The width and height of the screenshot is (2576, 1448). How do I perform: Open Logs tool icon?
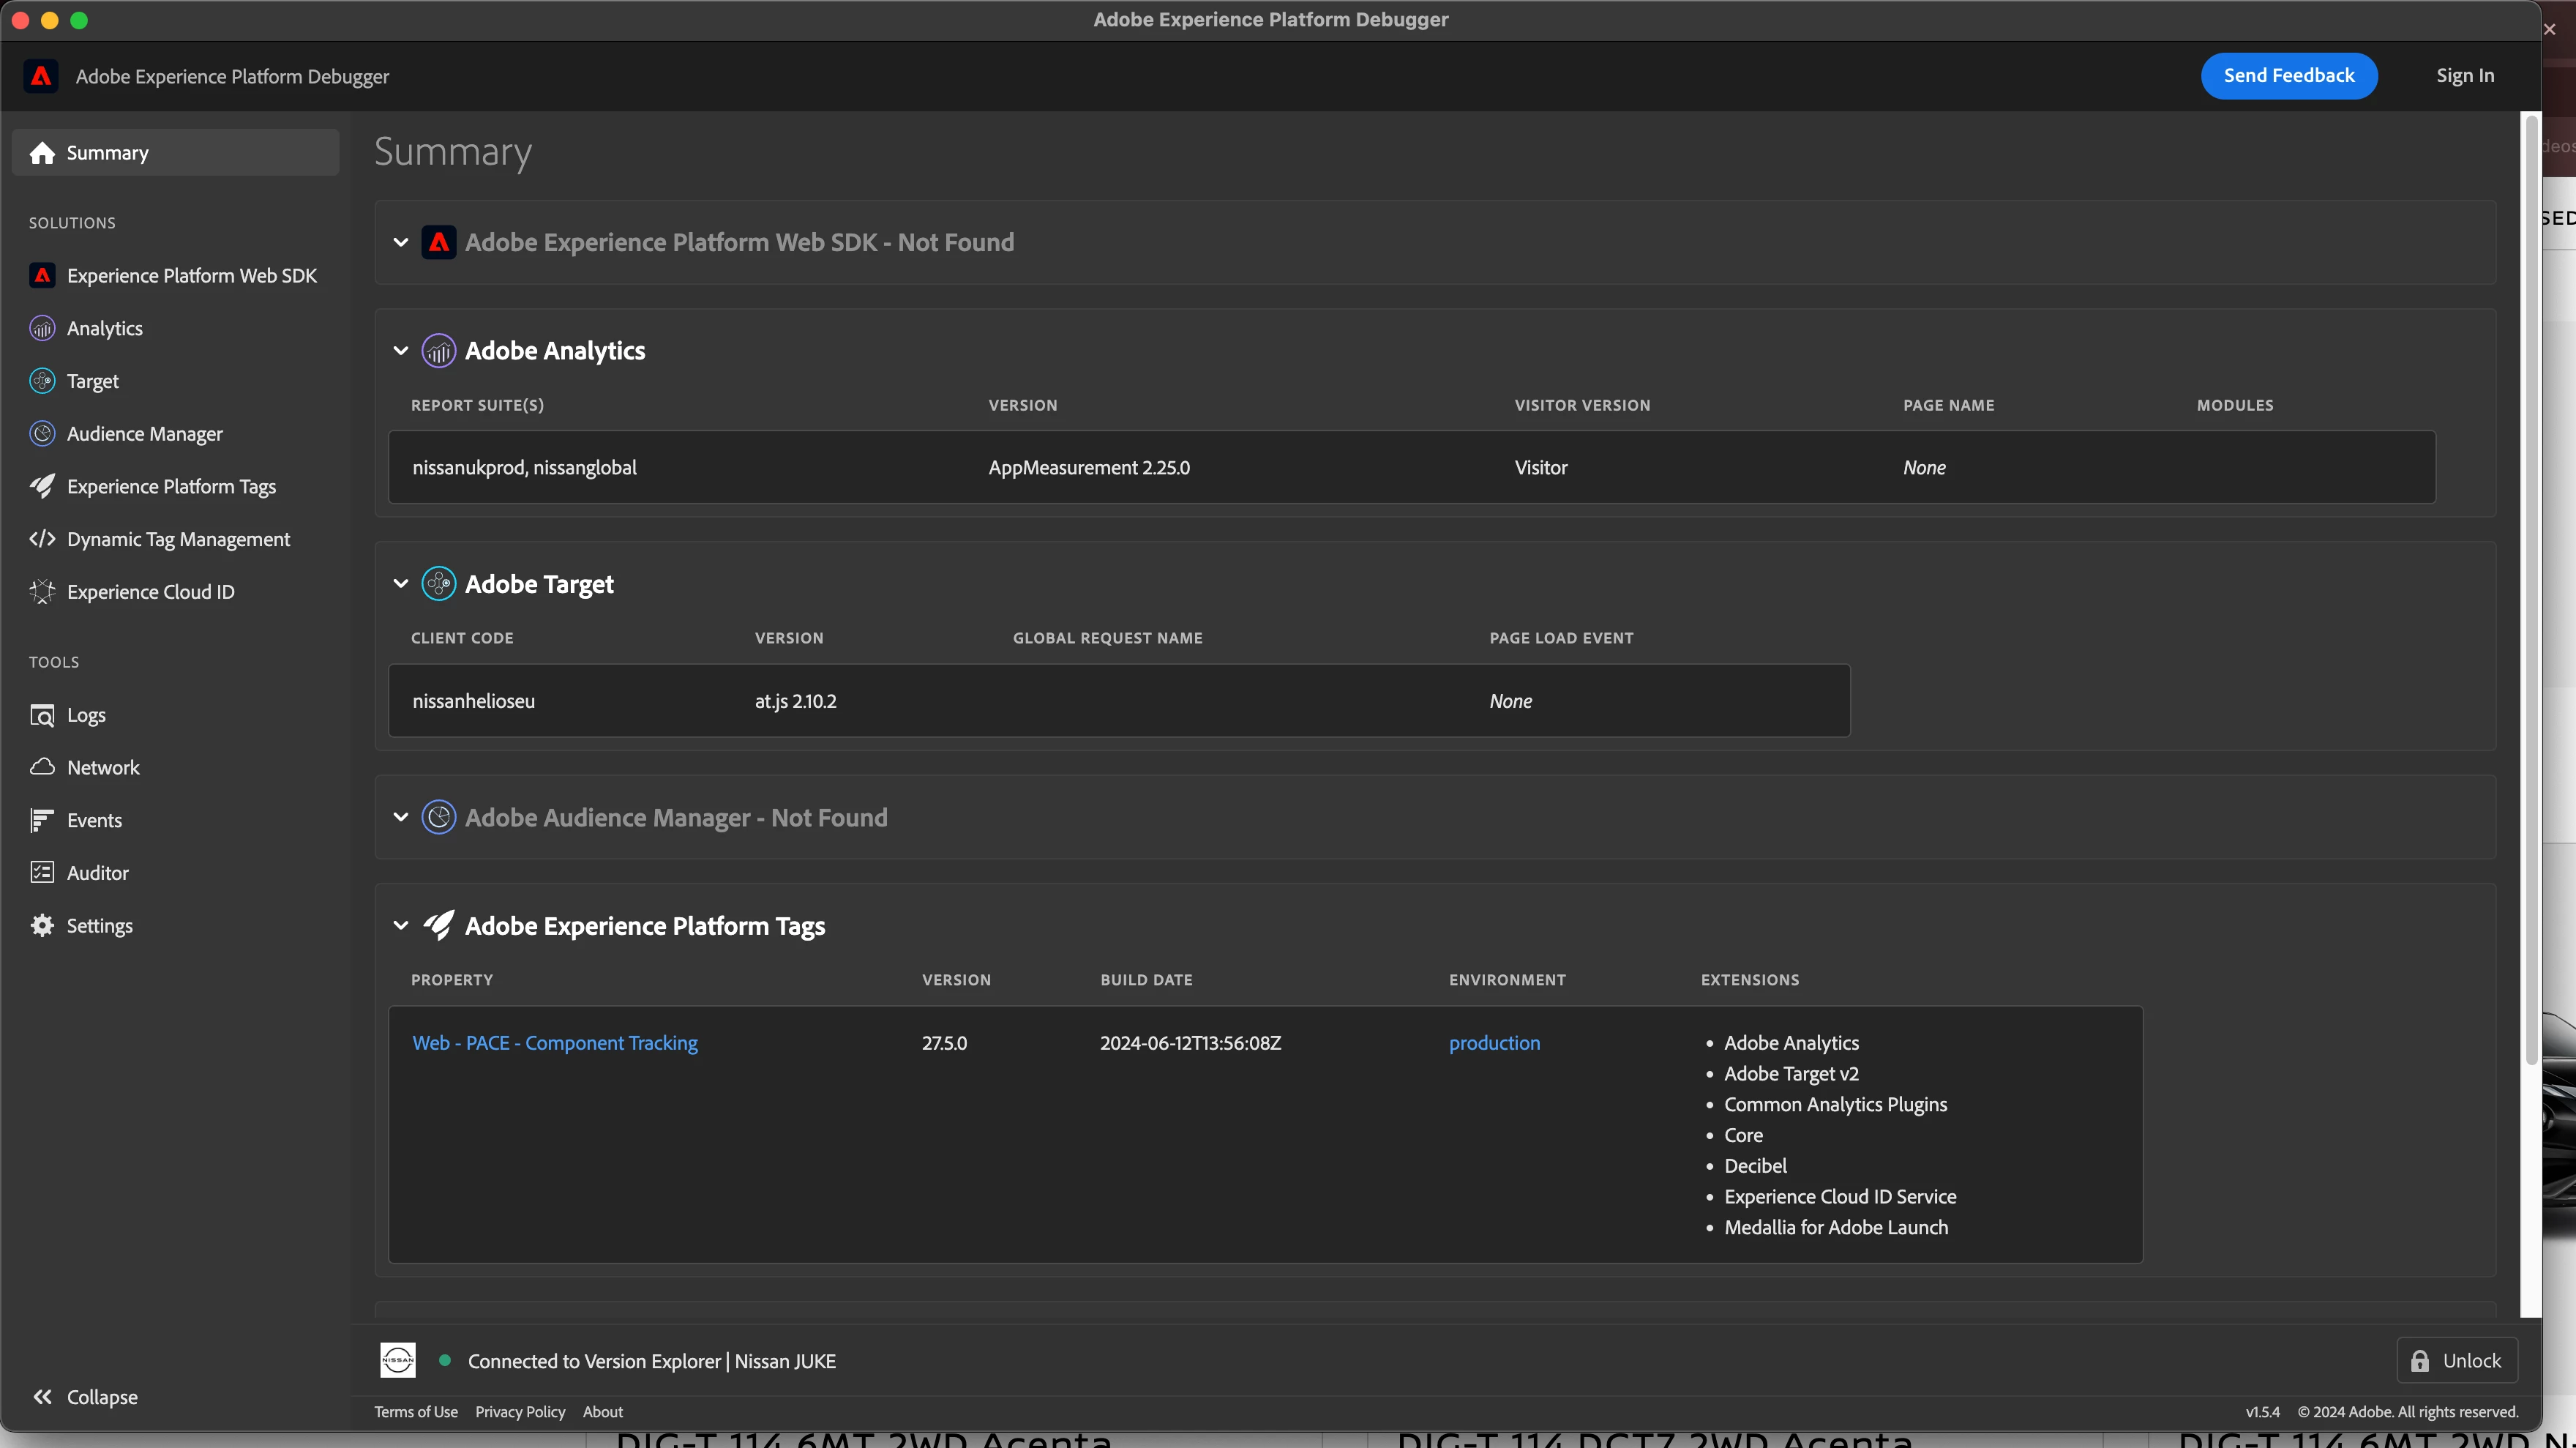pos(42,715)
